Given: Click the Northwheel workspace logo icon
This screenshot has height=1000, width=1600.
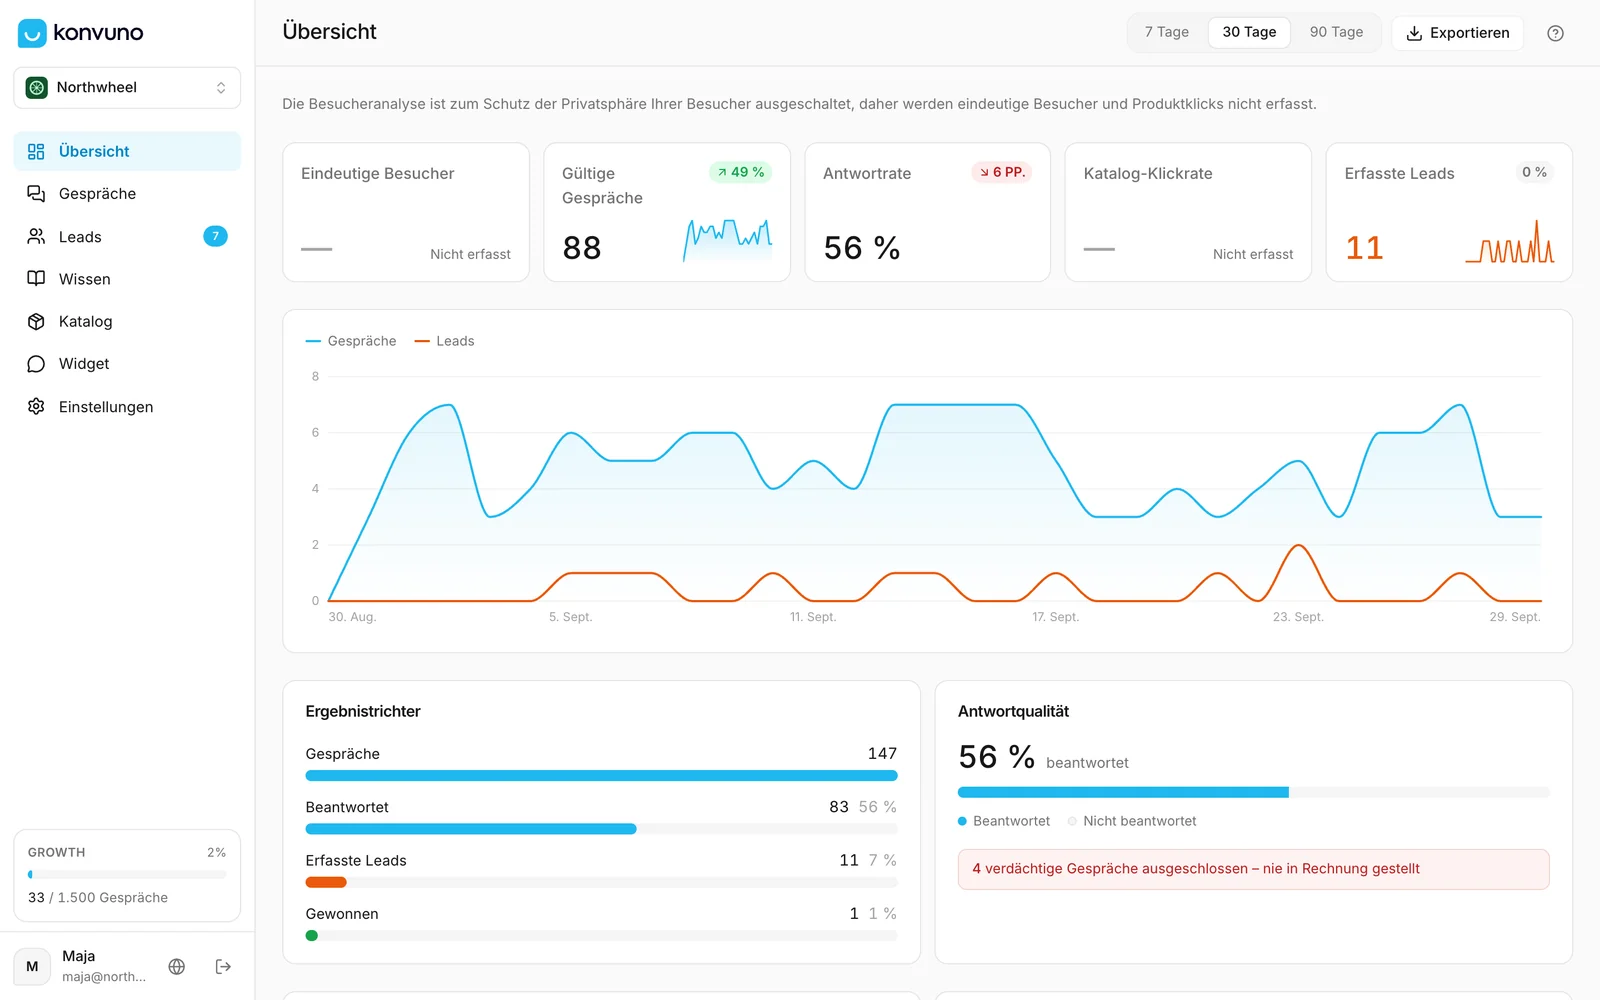Looking at the screenshot, I should tap(37, 88).
